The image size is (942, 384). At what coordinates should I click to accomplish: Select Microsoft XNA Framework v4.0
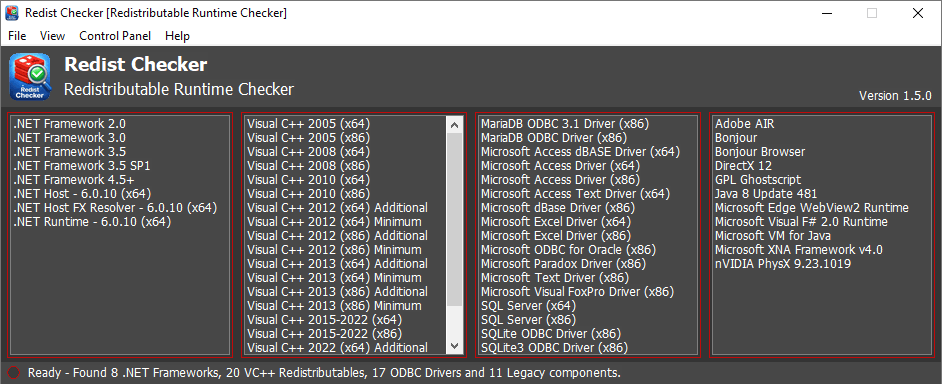pyautogui.click(x=798, y=250)
